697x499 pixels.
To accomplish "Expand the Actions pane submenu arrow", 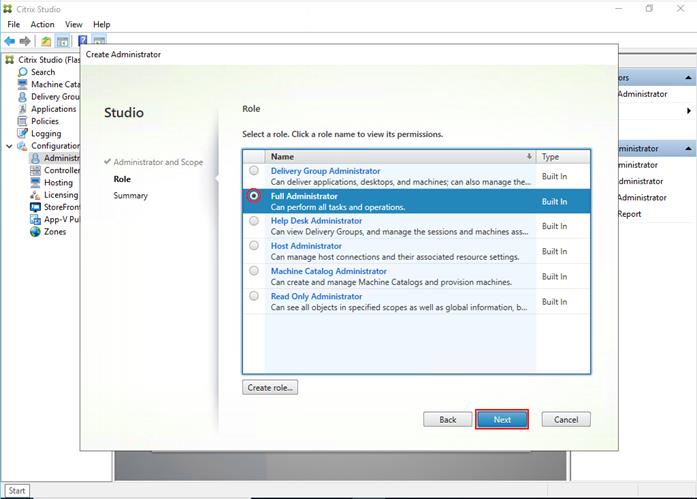I will coord(689,111).
